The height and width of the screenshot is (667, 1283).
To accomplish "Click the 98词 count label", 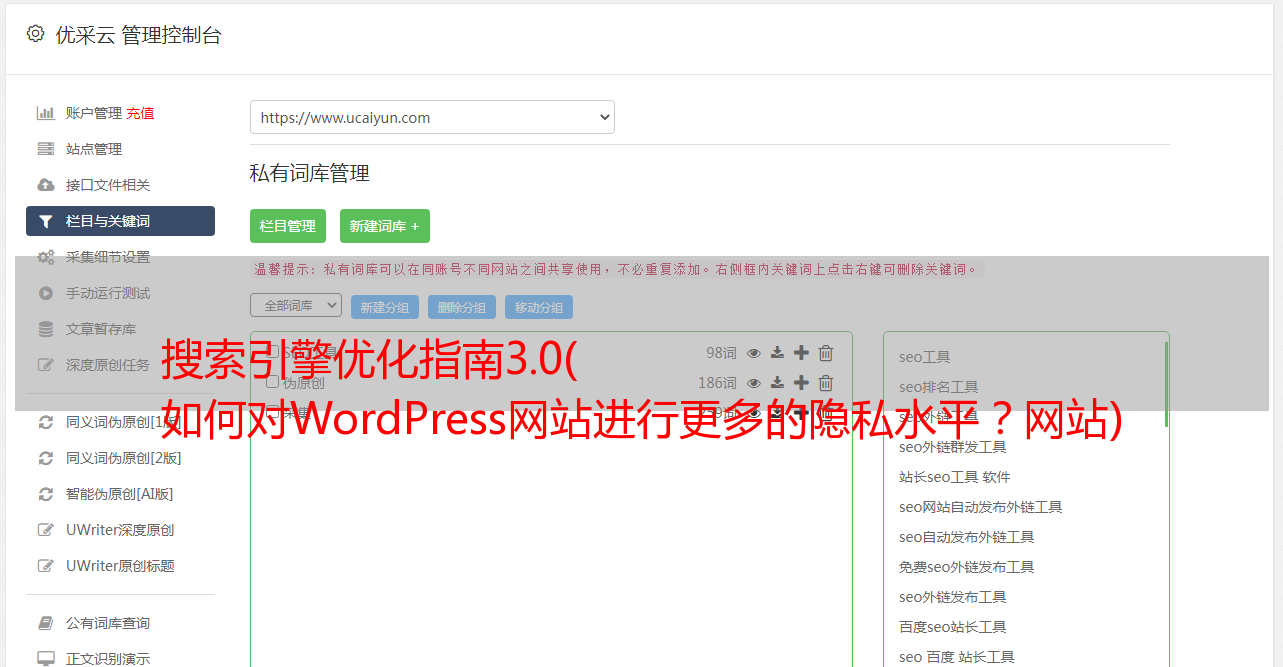I will 721,353.
